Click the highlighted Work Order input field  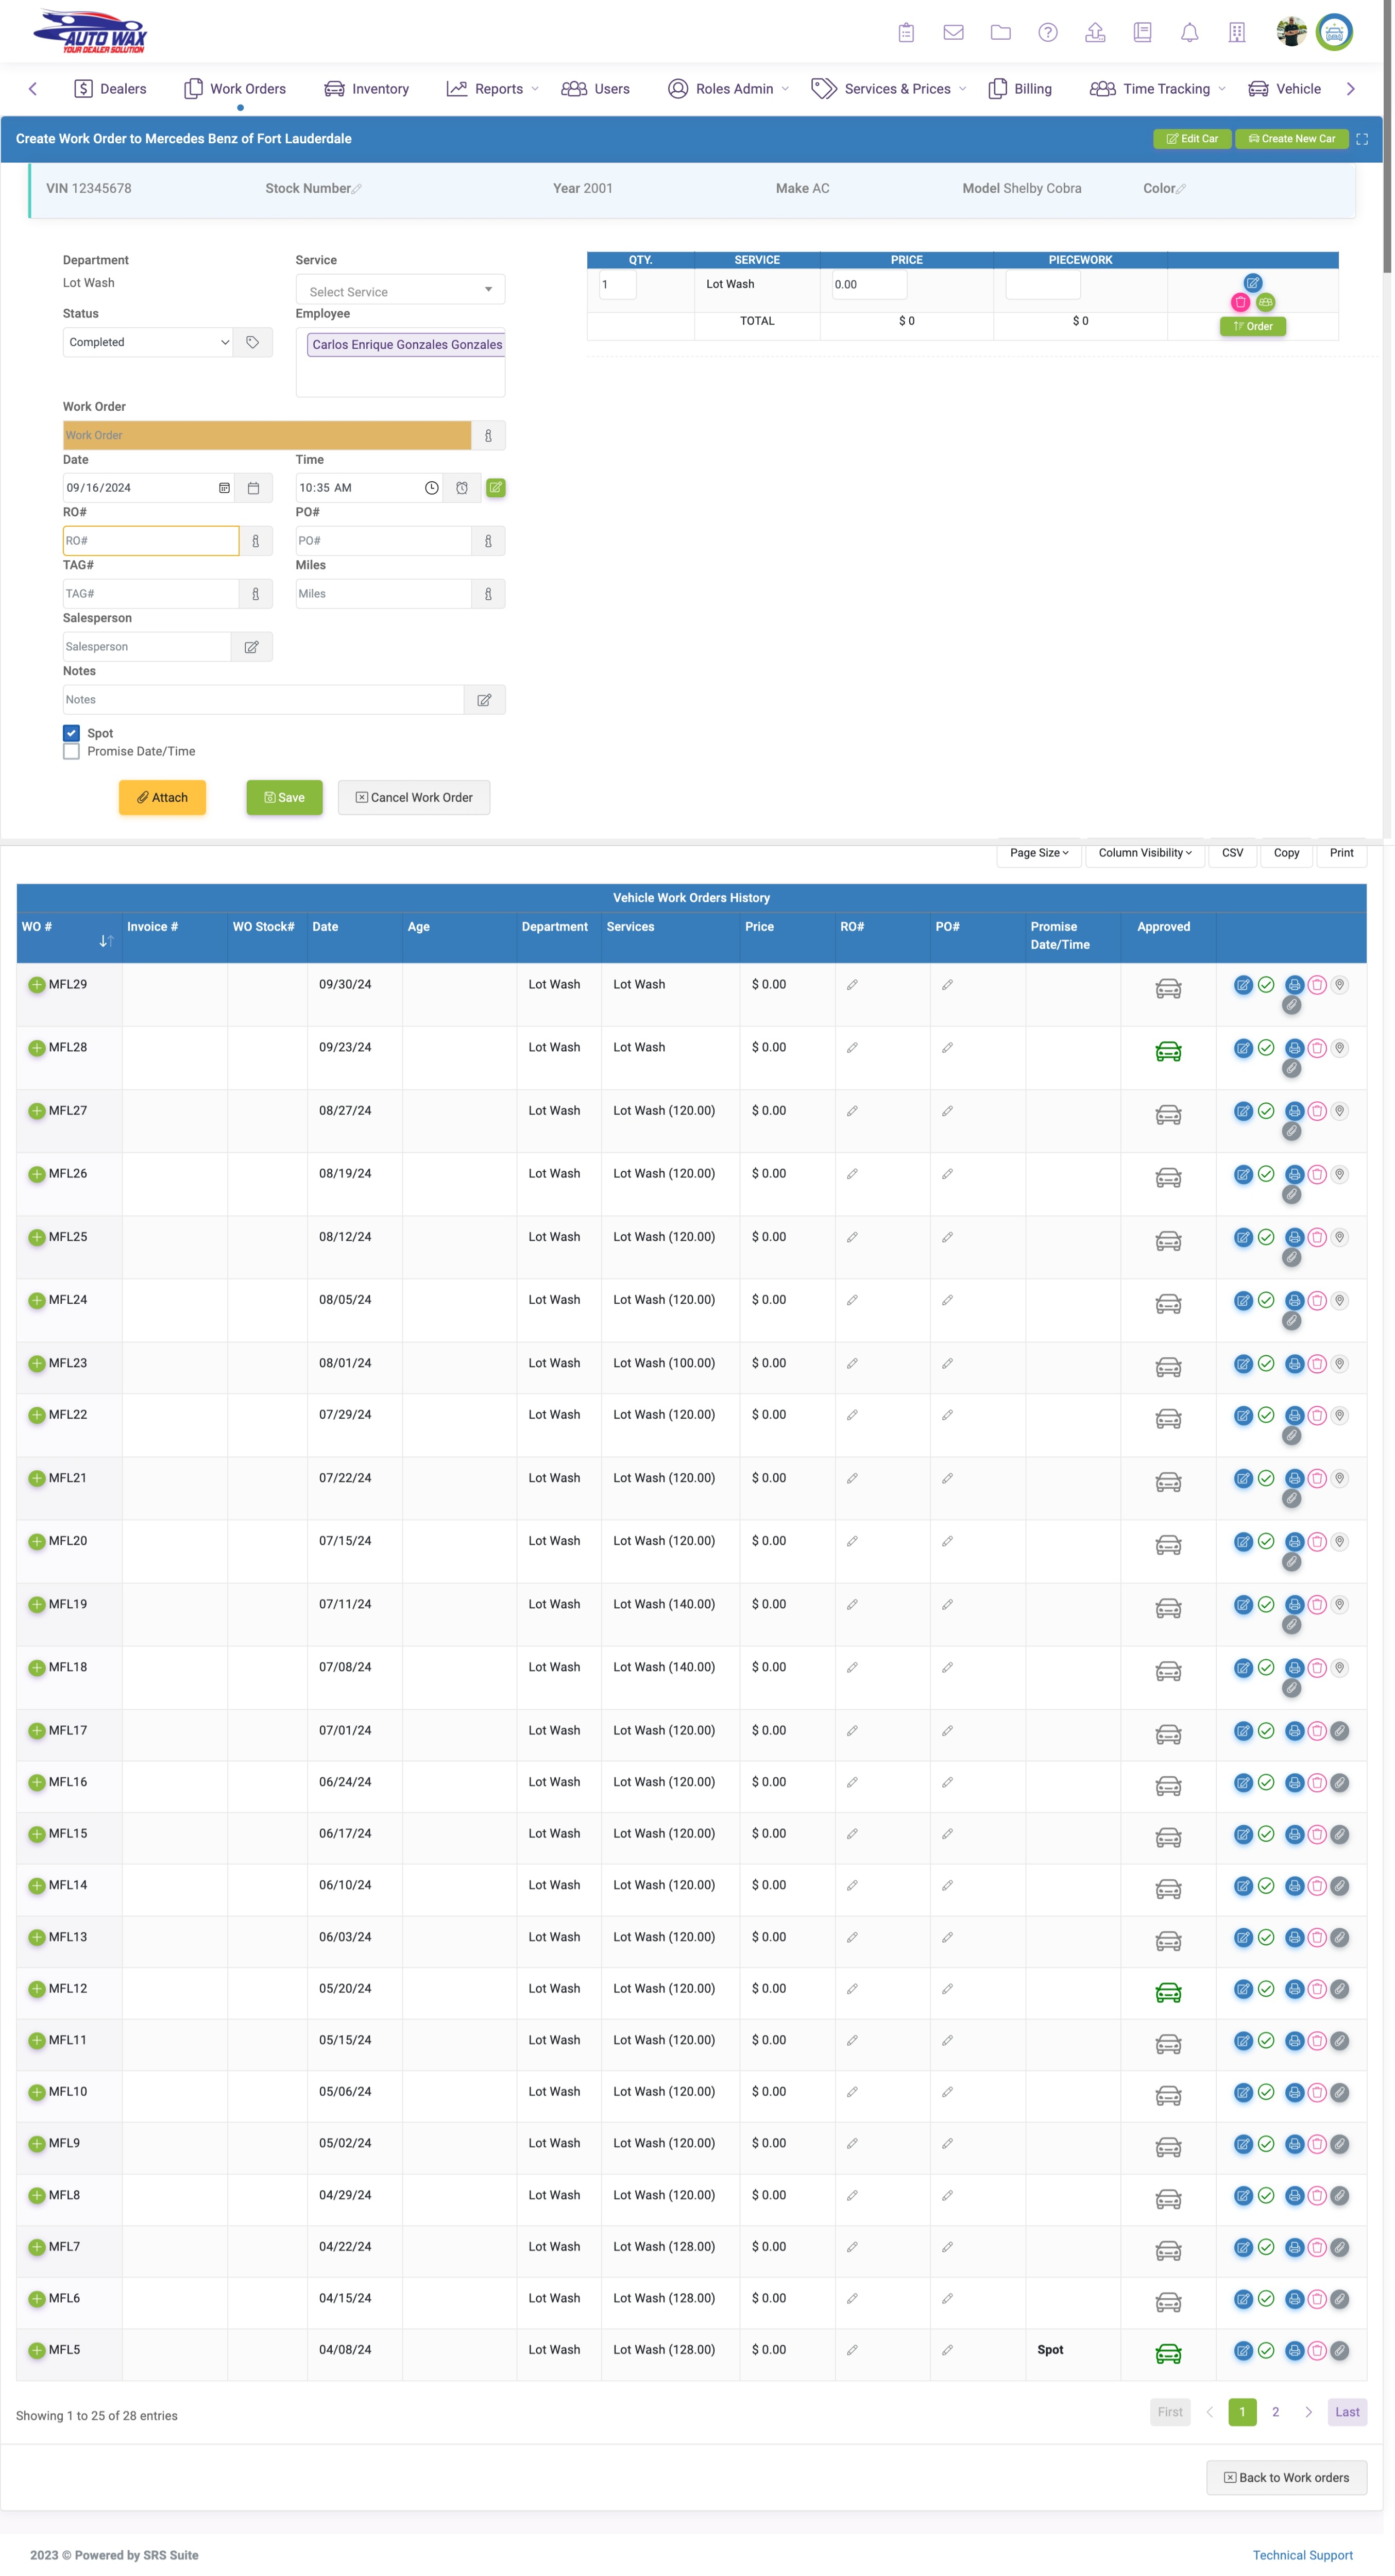(x=266, y=435)
